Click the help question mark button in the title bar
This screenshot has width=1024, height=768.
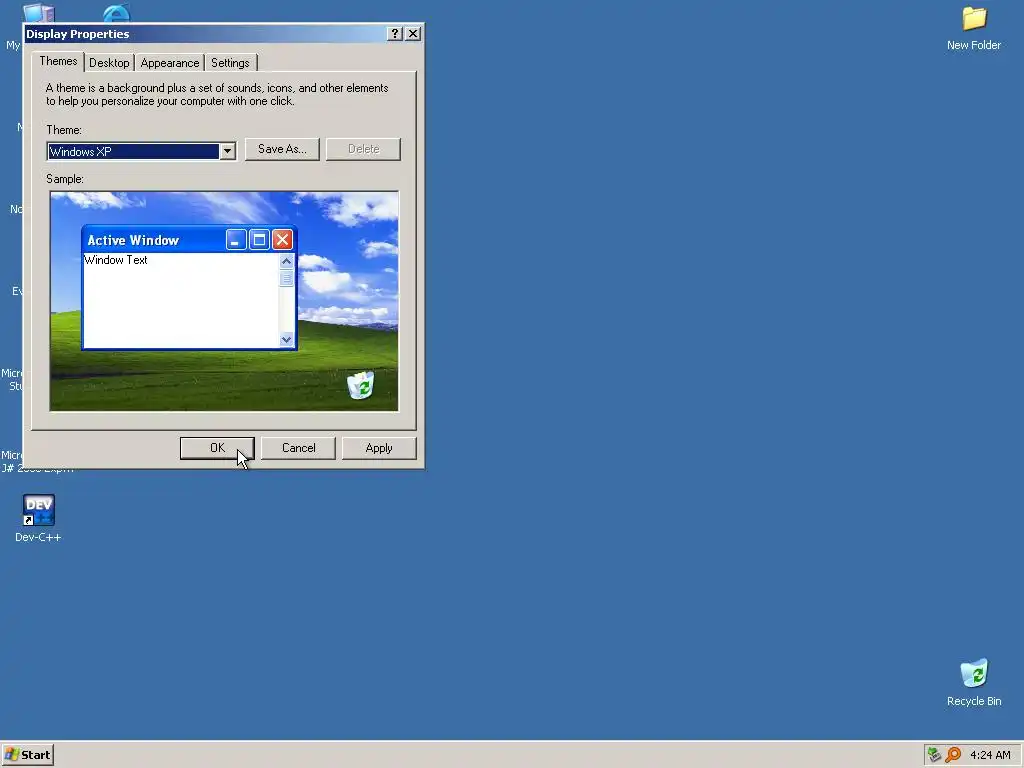[394, 34]
